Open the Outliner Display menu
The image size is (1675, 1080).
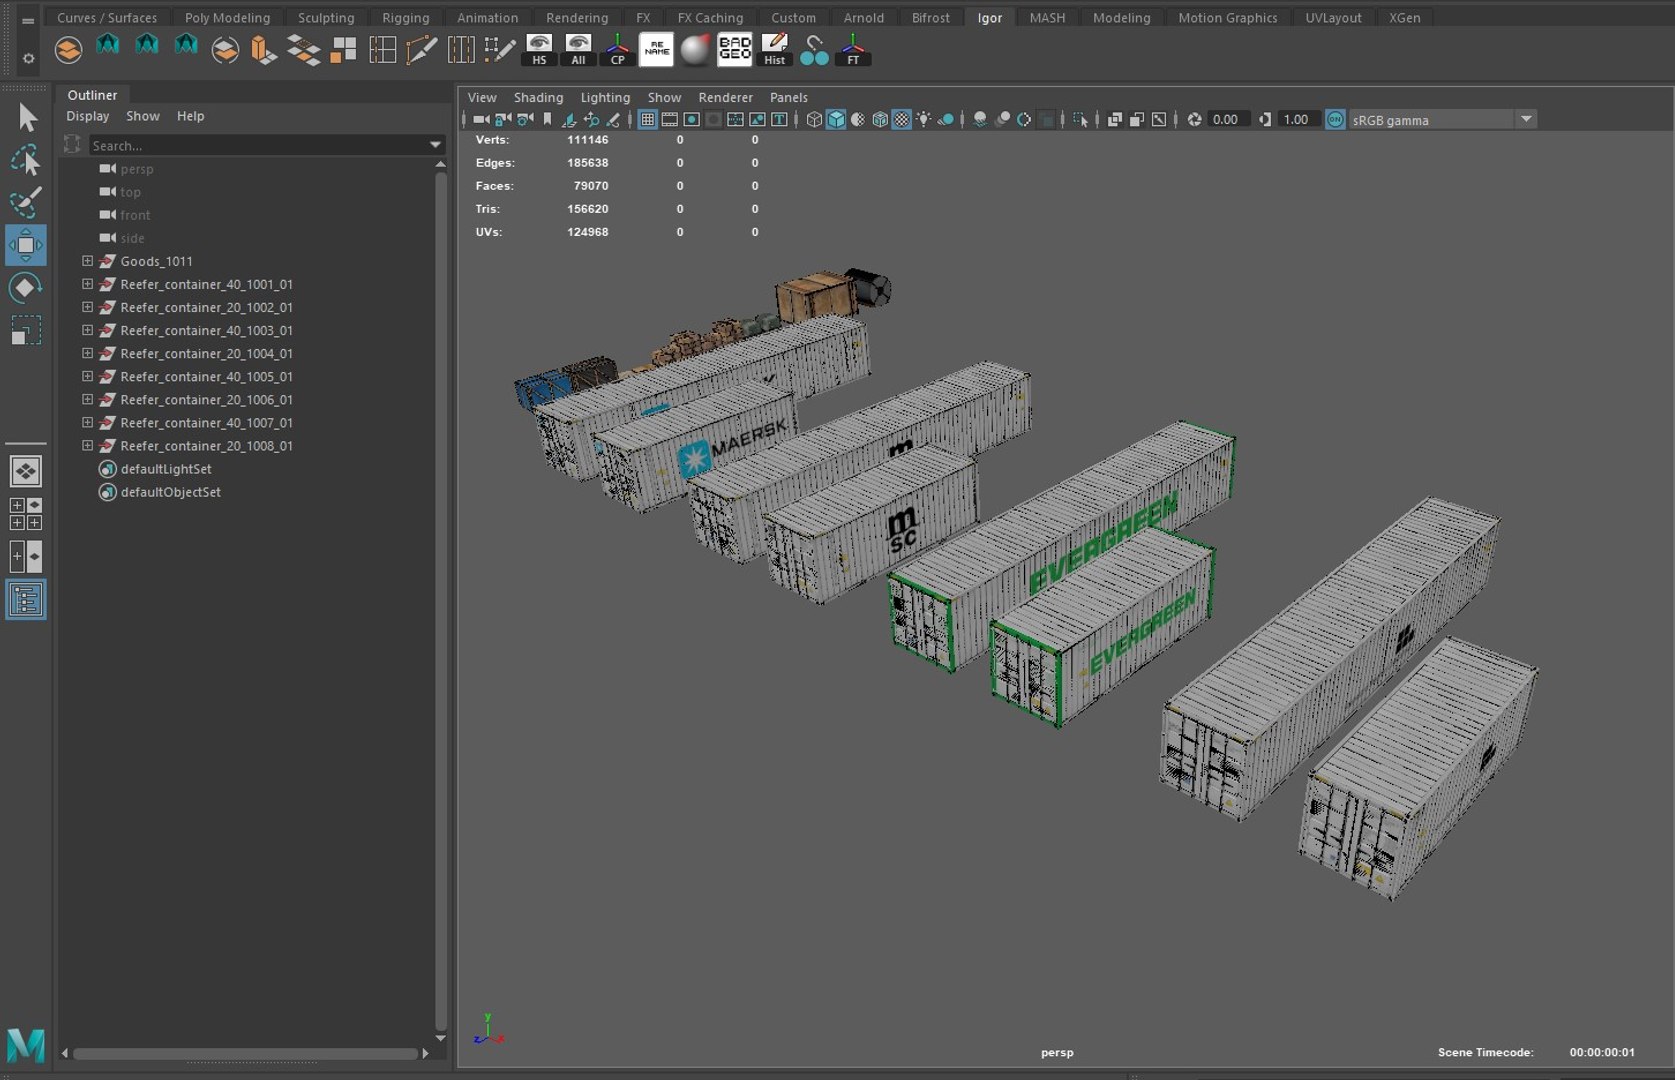coord(88,116)
